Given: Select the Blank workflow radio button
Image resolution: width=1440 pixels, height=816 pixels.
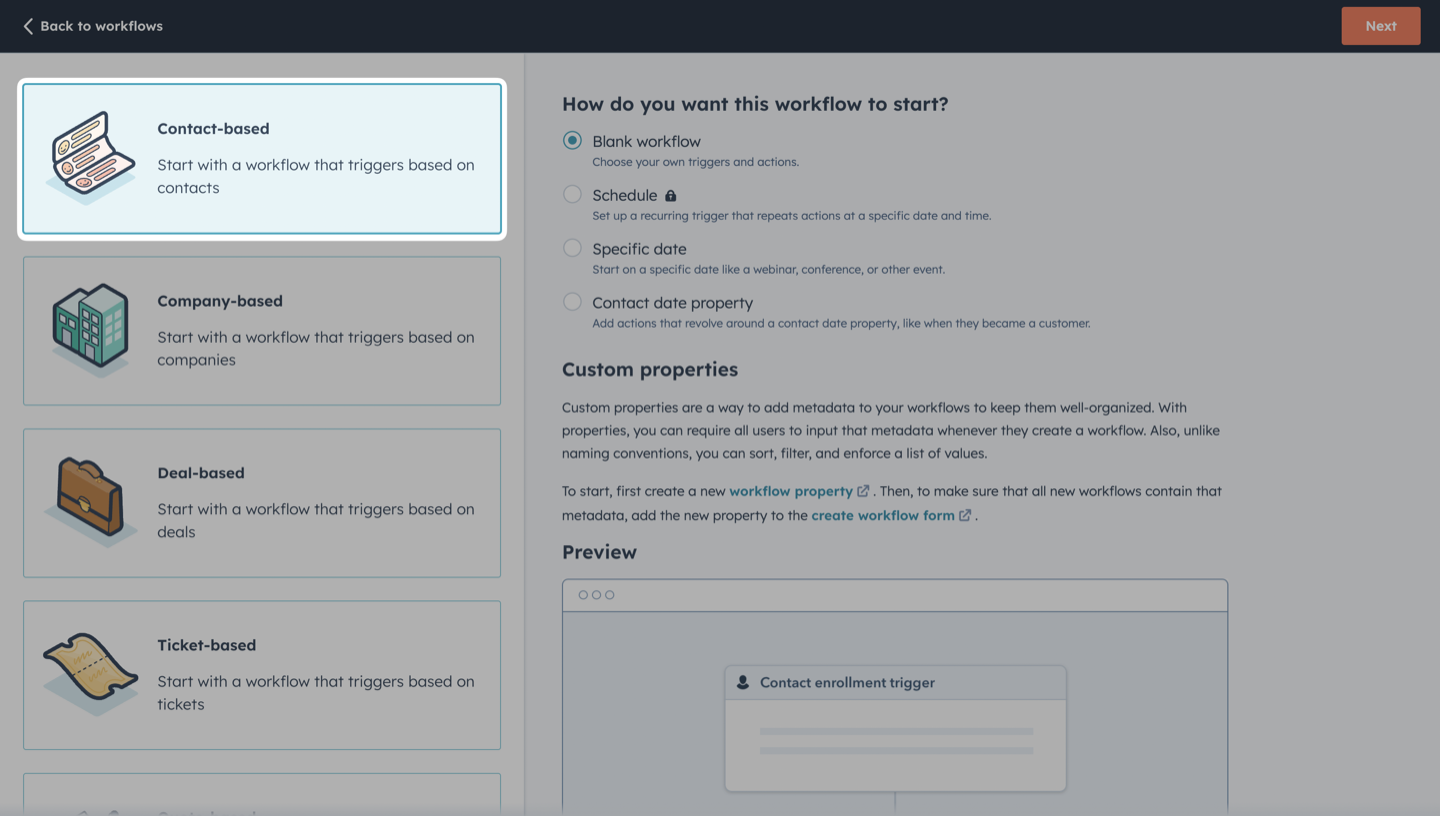Looking at the screenshot, I should click(572, 141).
